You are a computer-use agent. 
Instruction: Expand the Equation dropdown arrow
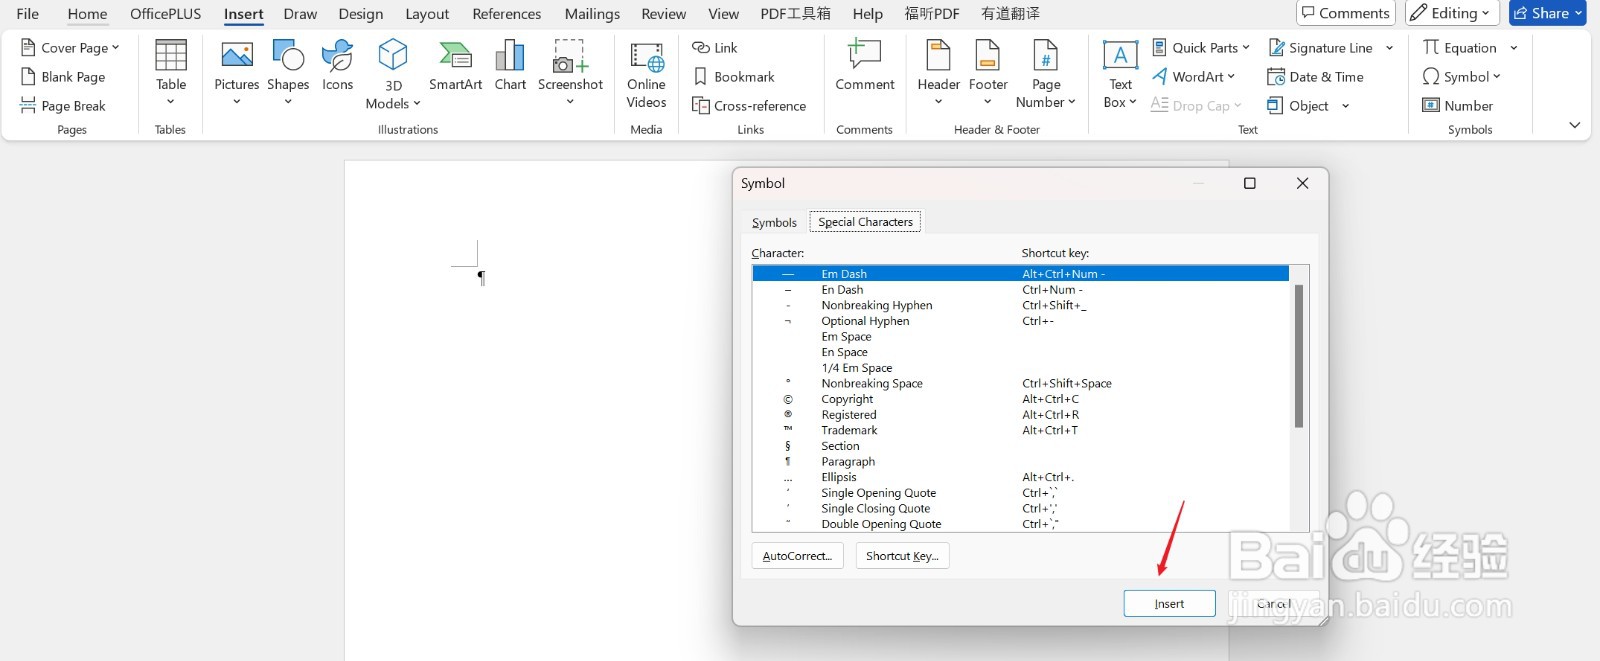click(1514, 48)
